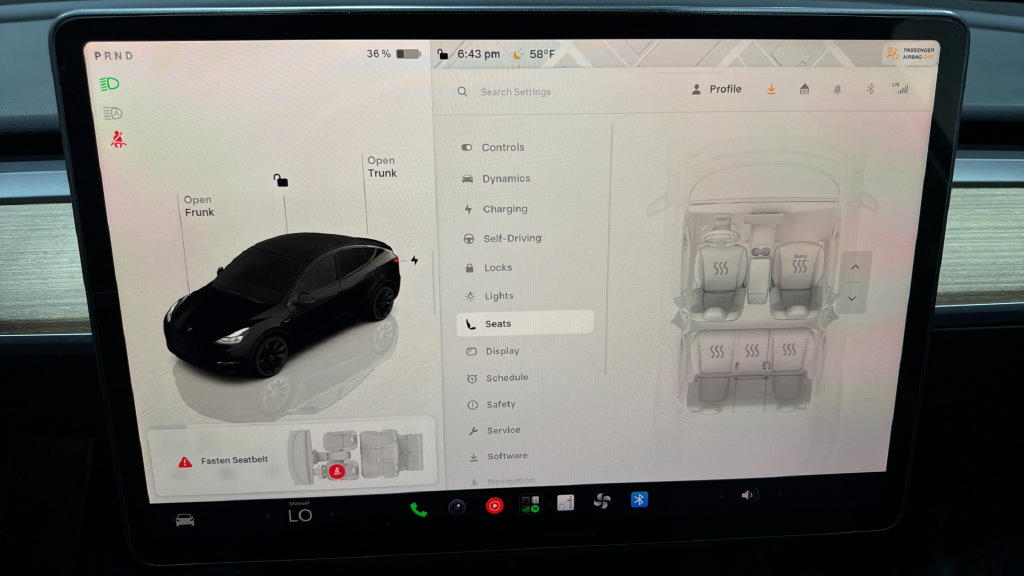Screen dimensions: 1024x576
Task: Tap the seat occupancy diagram thumbnail
Action: 356,456
